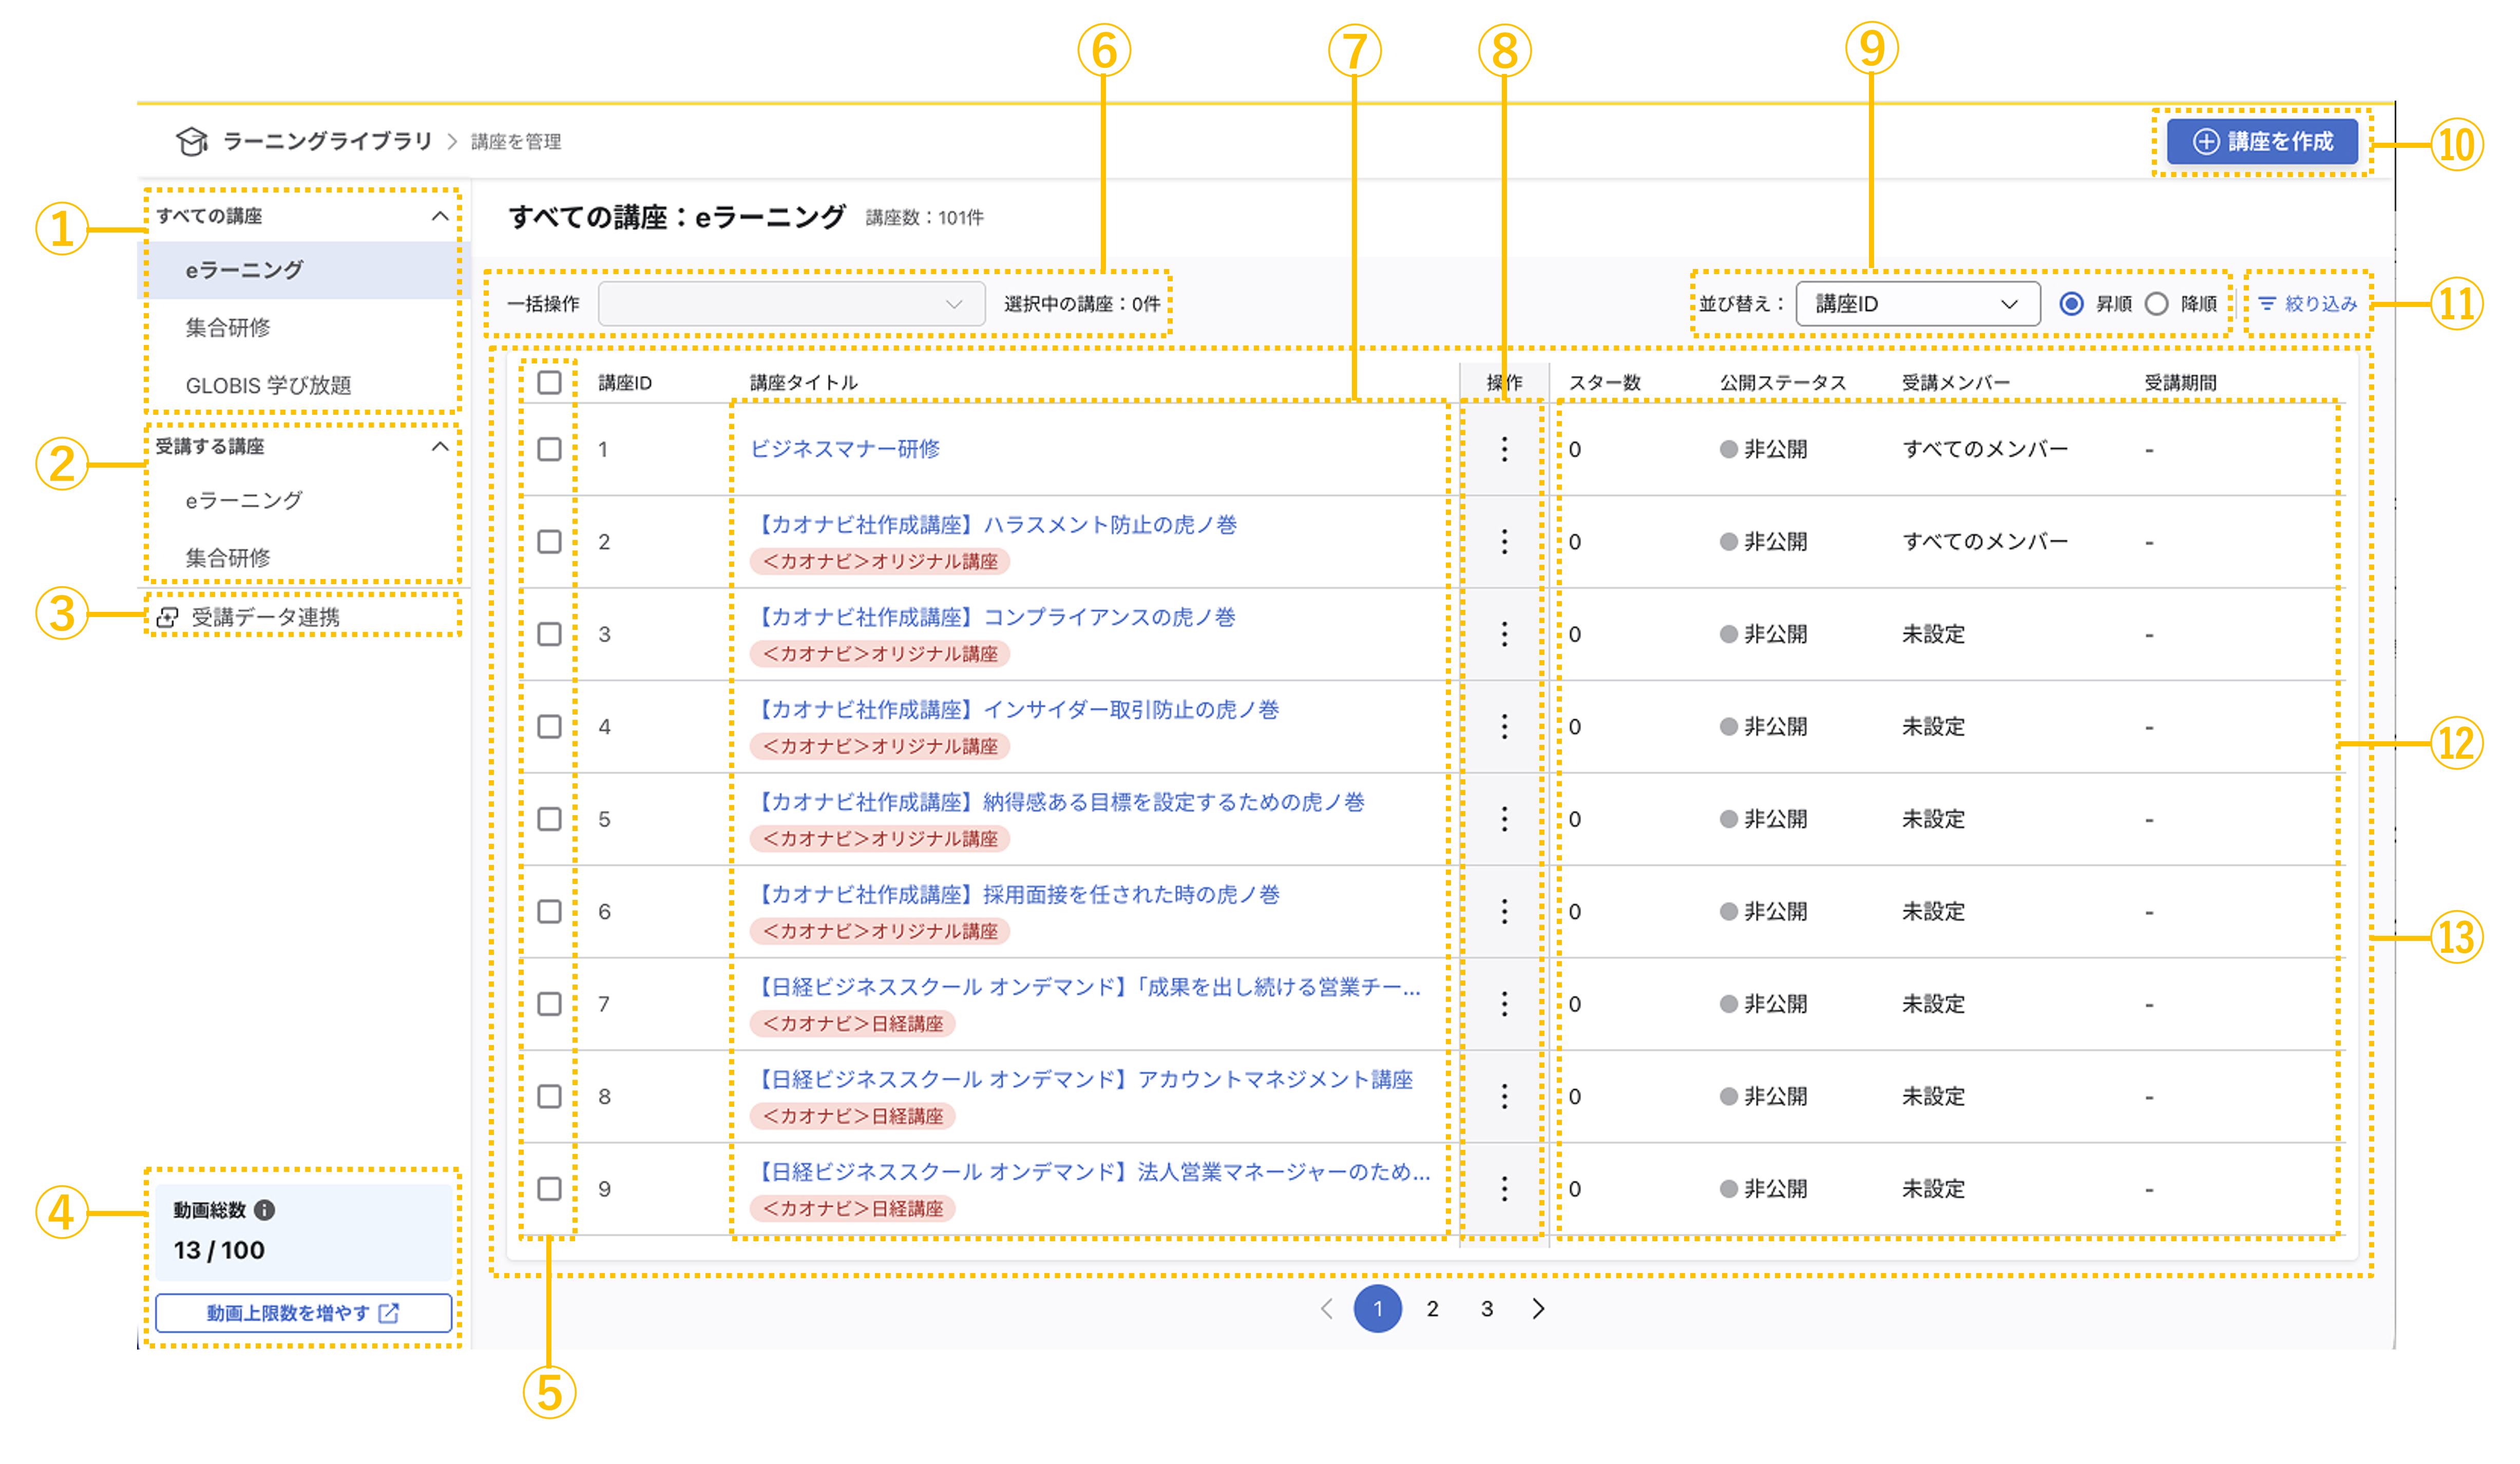The image size is (2520, 1464).
Task: Open the 並び替え 講座ID sort dropdown
Action: coord(1917,303)
